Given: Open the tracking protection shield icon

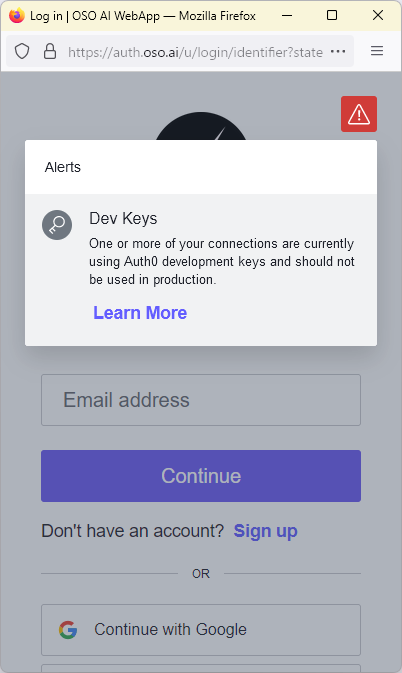Looking at the screenshot, I should [22, 52].
